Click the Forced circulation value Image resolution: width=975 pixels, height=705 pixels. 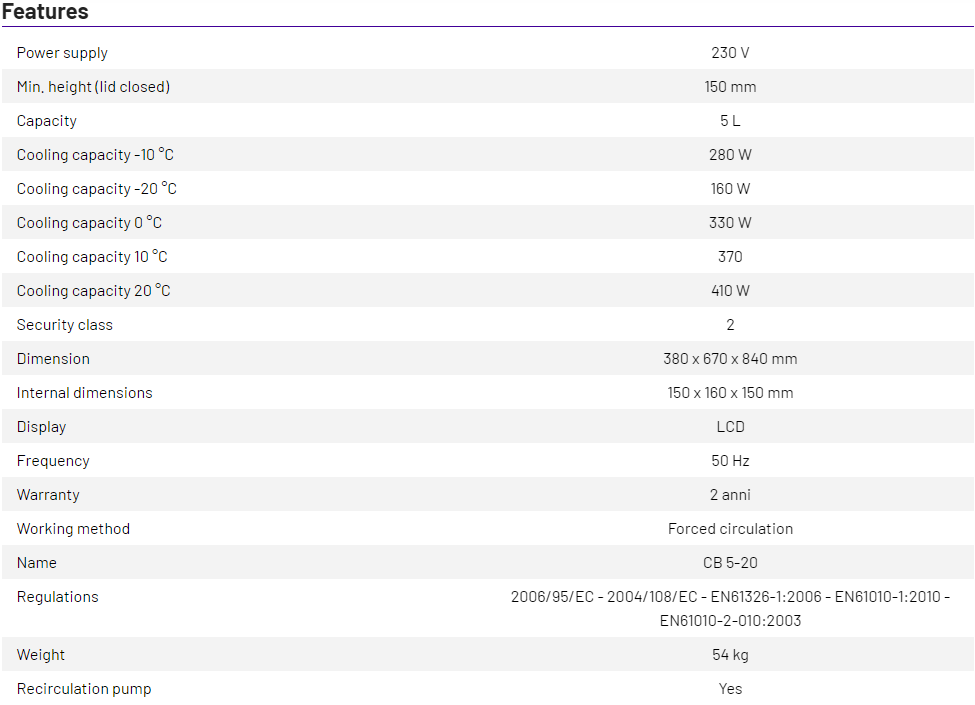point(730,529)
